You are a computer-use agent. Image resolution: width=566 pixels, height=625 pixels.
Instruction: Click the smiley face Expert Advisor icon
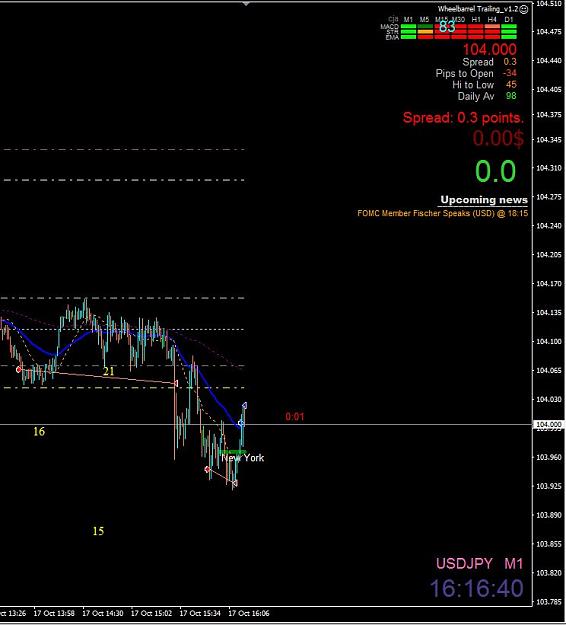click(x=524, y=9)
